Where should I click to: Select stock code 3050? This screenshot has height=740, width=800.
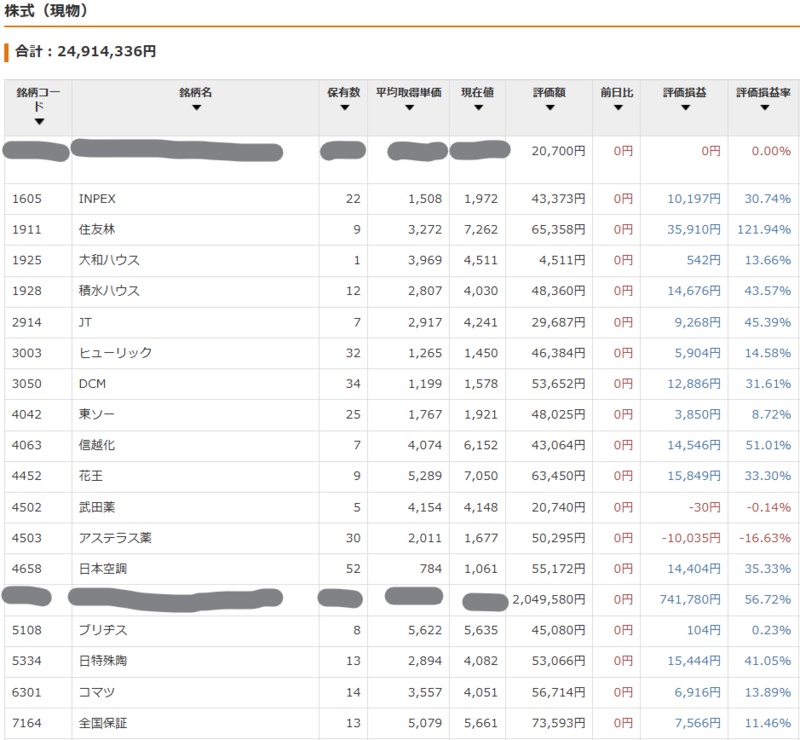[27, 383]
